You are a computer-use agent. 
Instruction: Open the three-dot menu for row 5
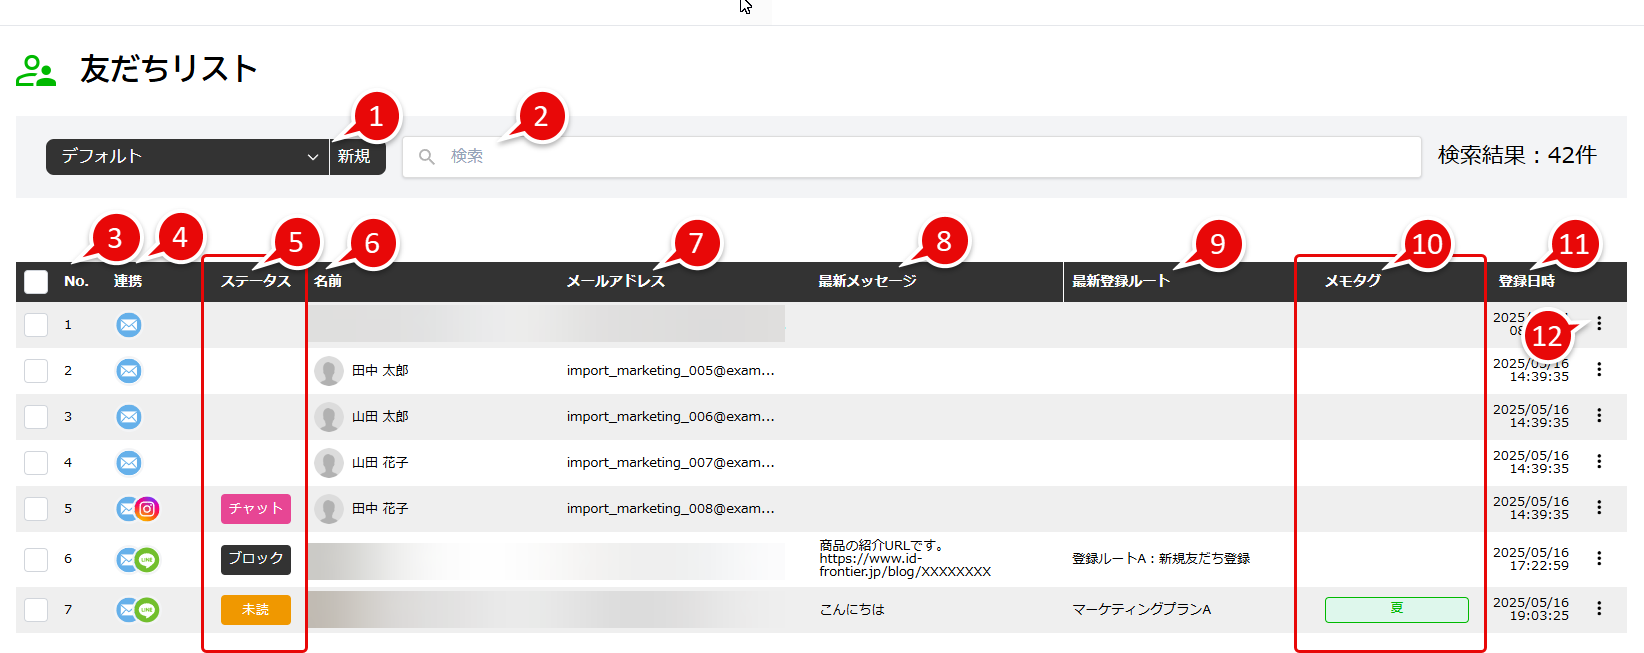click(x=1599, y=508)
